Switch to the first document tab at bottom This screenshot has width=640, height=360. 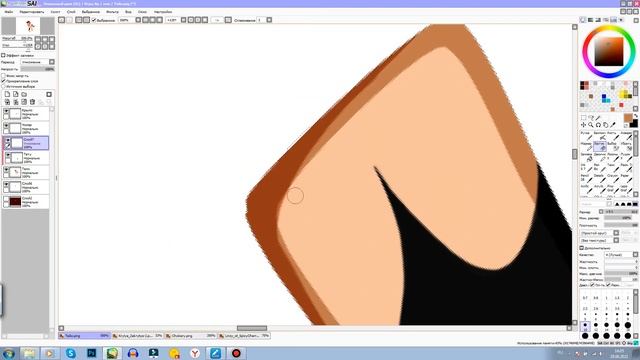click(84, 336)
